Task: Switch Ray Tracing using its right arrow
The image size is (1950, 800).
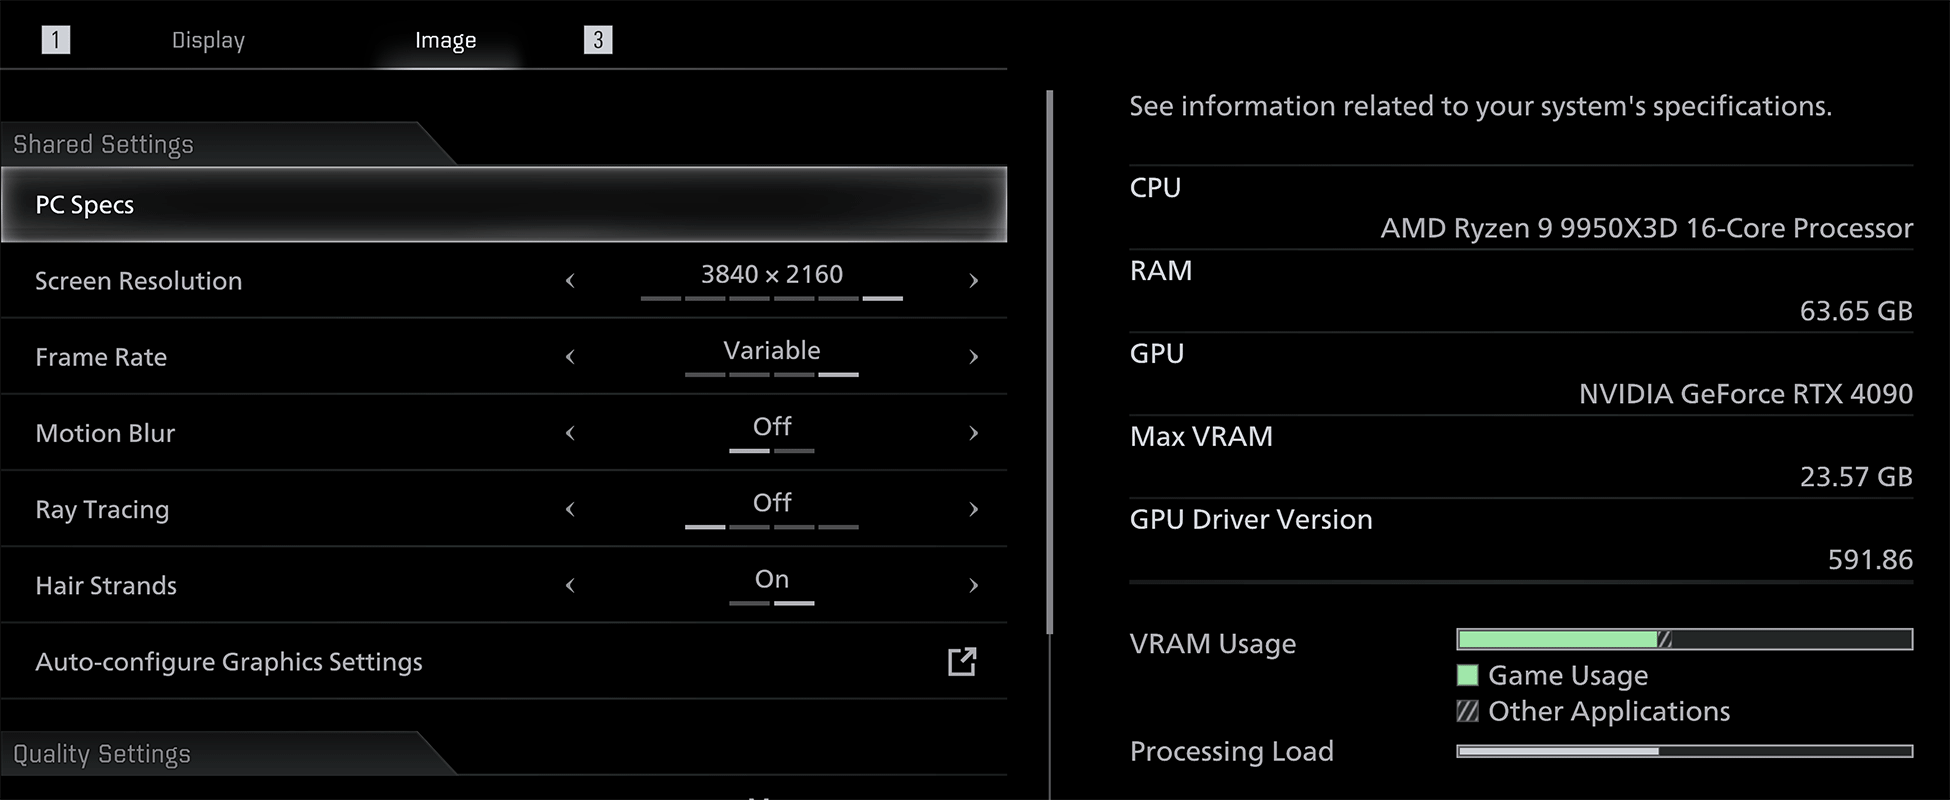Action: (973, 509)
